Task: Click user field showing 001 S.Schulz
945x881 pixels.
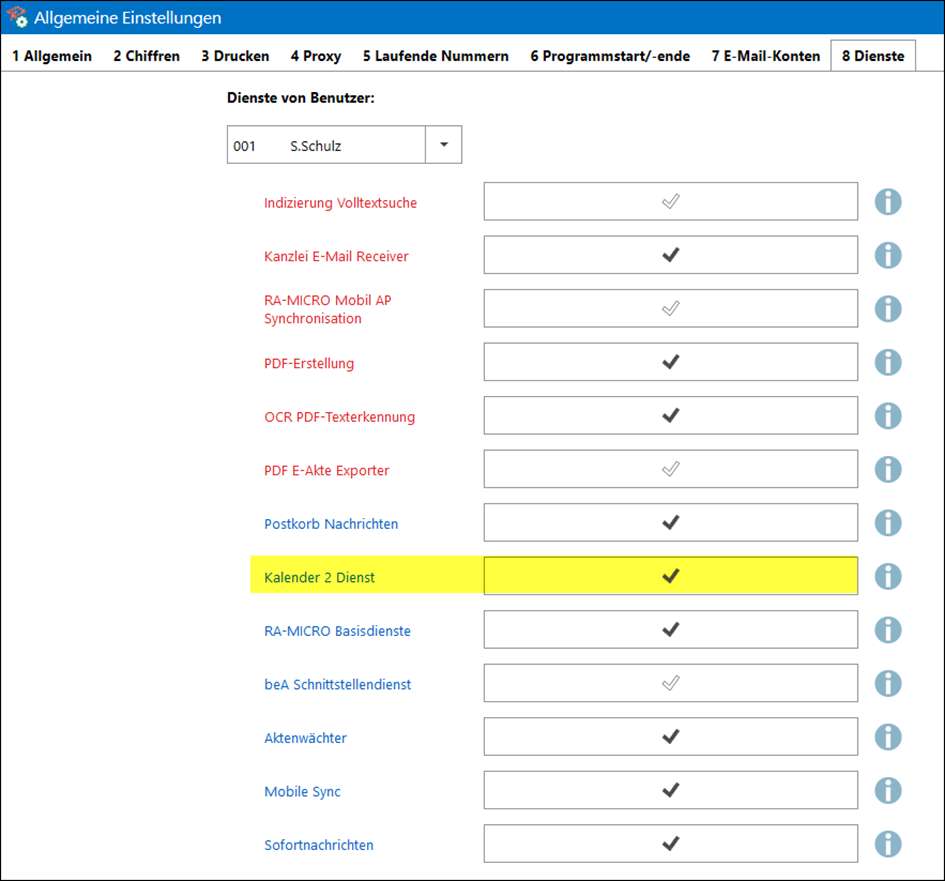Action: click(326, 145)
